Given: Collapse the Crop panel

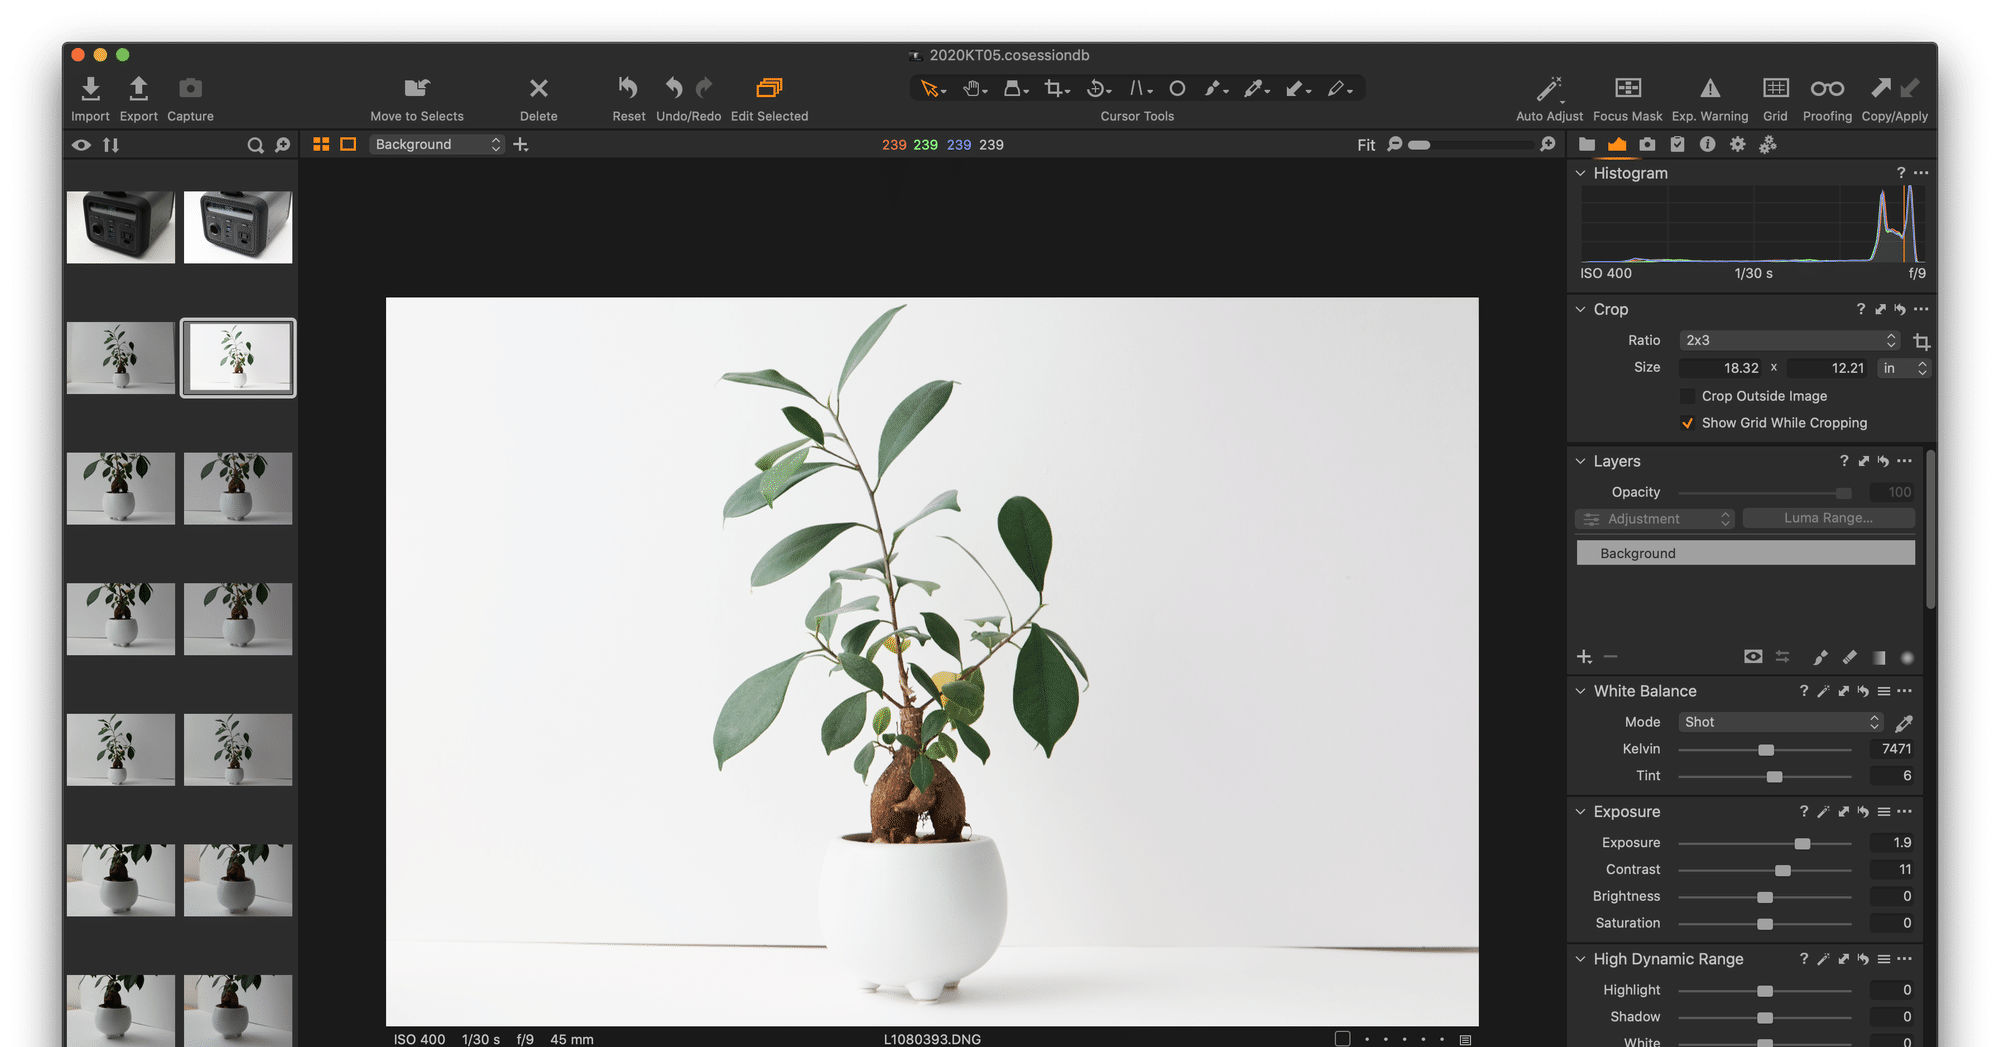Looking at the screenshot, I should click(1581, 309).
